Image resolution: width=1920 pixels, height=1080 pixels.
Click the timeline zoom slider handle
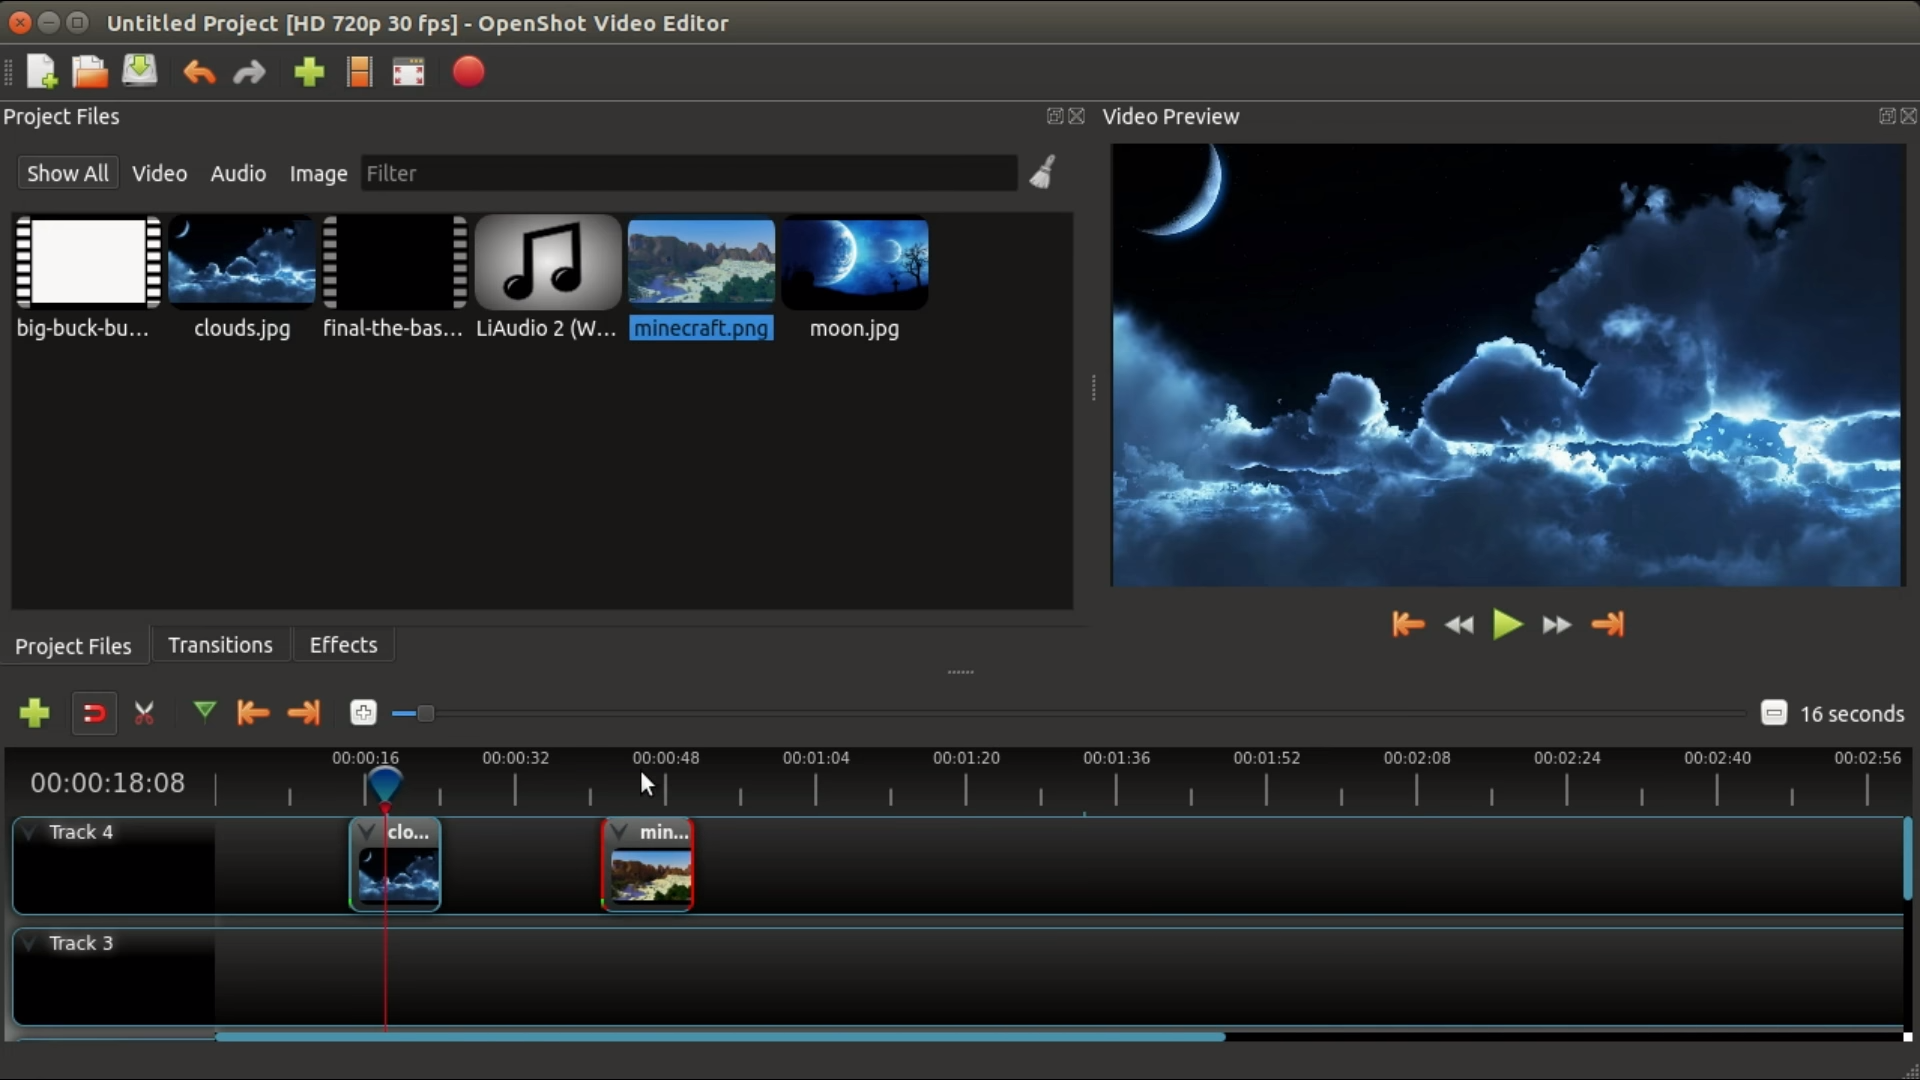[x=426, y=713]
